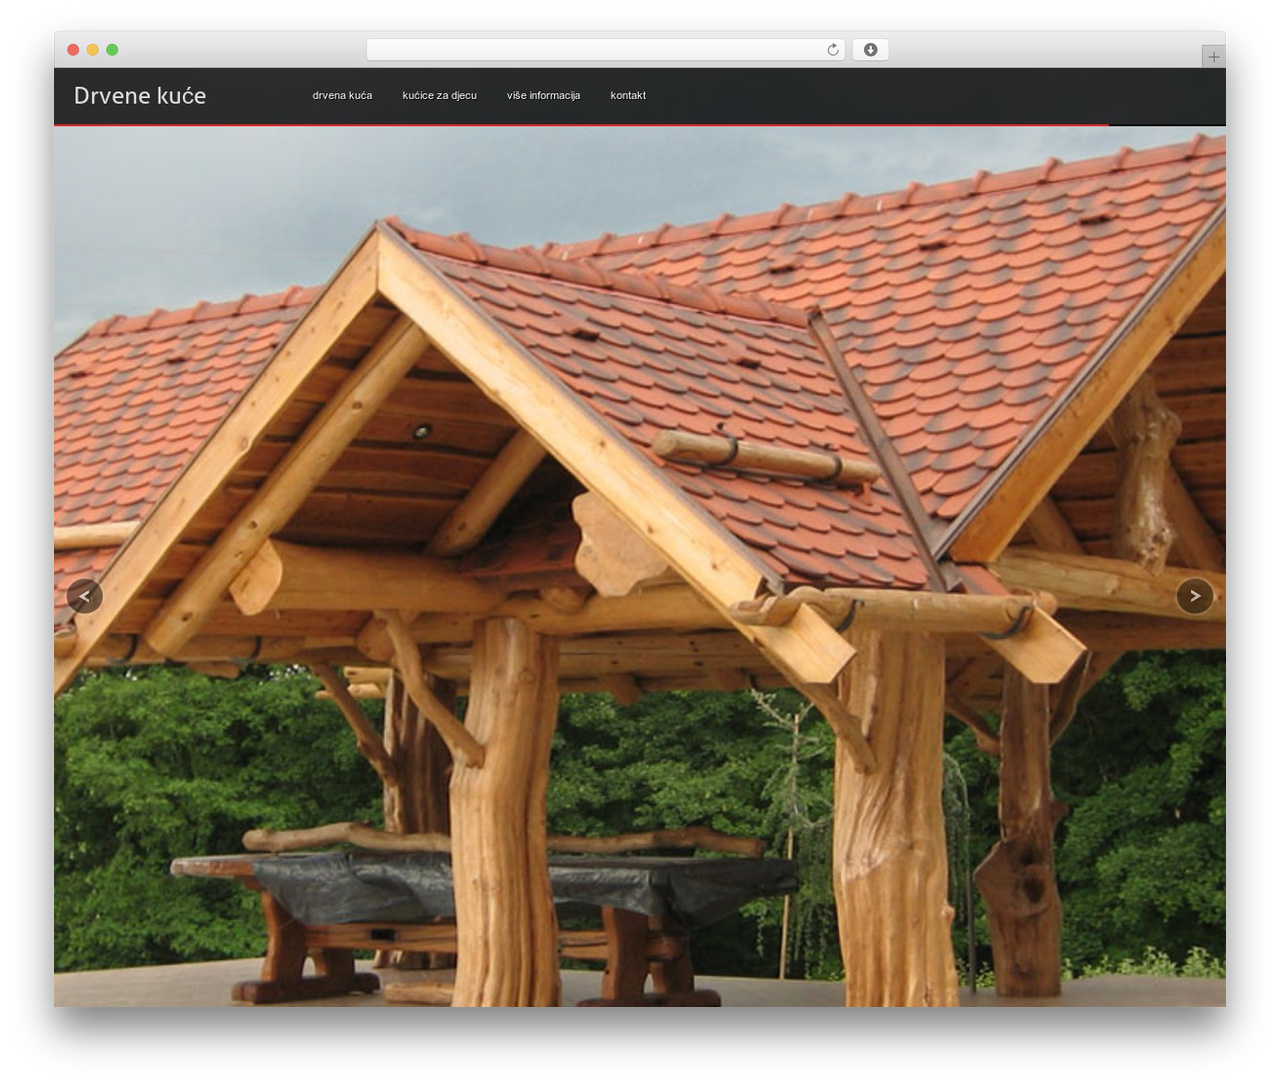Open the kućice za djecu menu item
This screenshot has height=1084, width=1280.
click(x=439, y=95)
